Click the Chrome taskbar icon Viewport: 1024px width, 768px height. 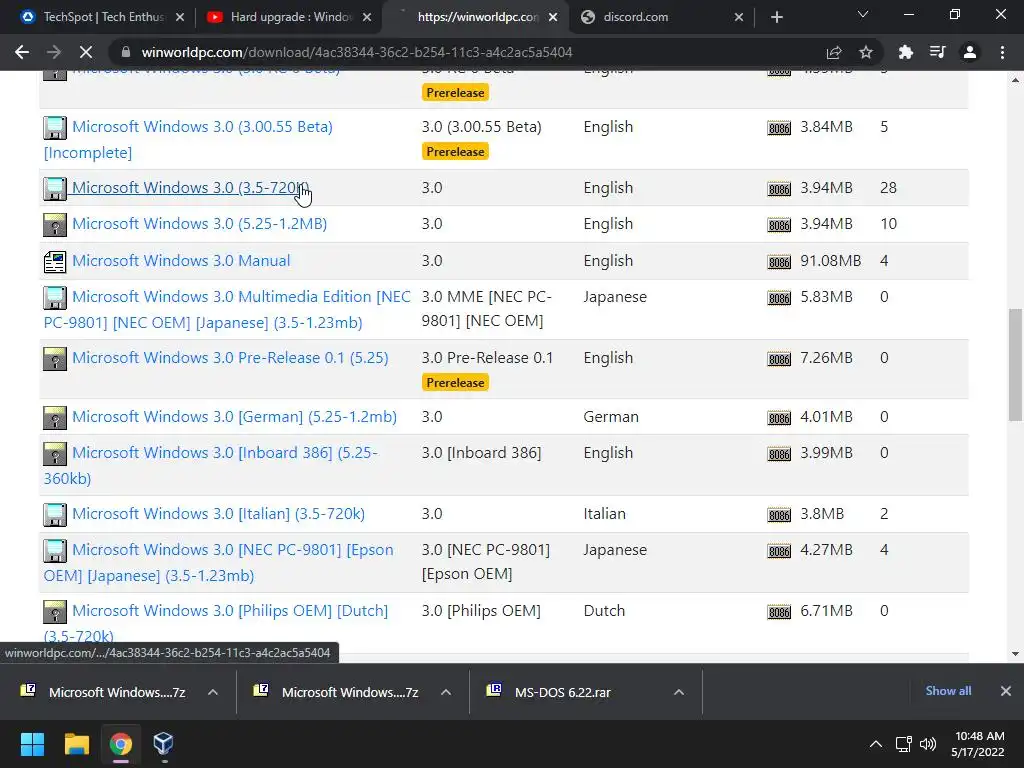[x=120, y=743]
